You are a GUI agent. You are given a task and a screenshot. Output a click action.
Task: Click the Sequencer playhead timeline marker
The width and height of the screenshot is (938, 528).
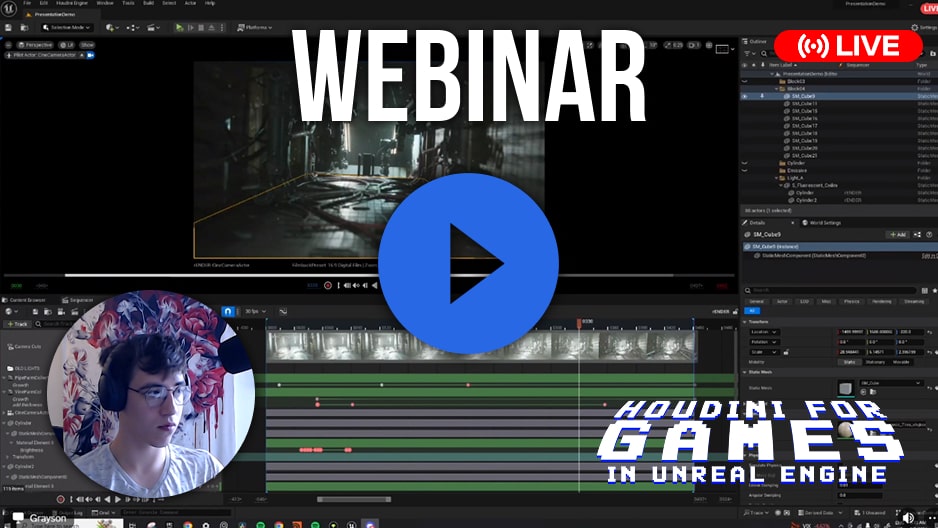[579, 323]
